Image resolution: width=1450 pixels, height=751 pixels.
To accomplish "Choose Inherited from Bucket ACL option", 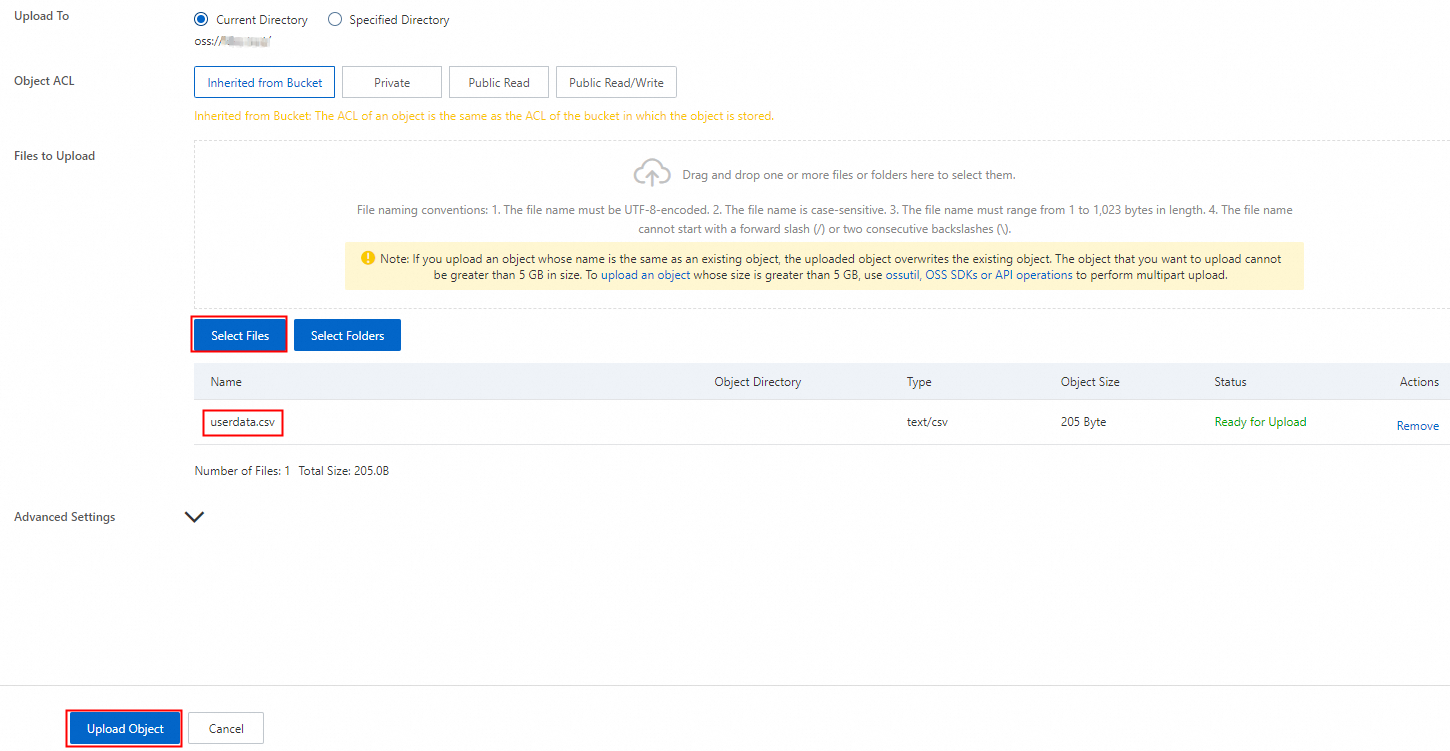I will [x=265, y=82].
